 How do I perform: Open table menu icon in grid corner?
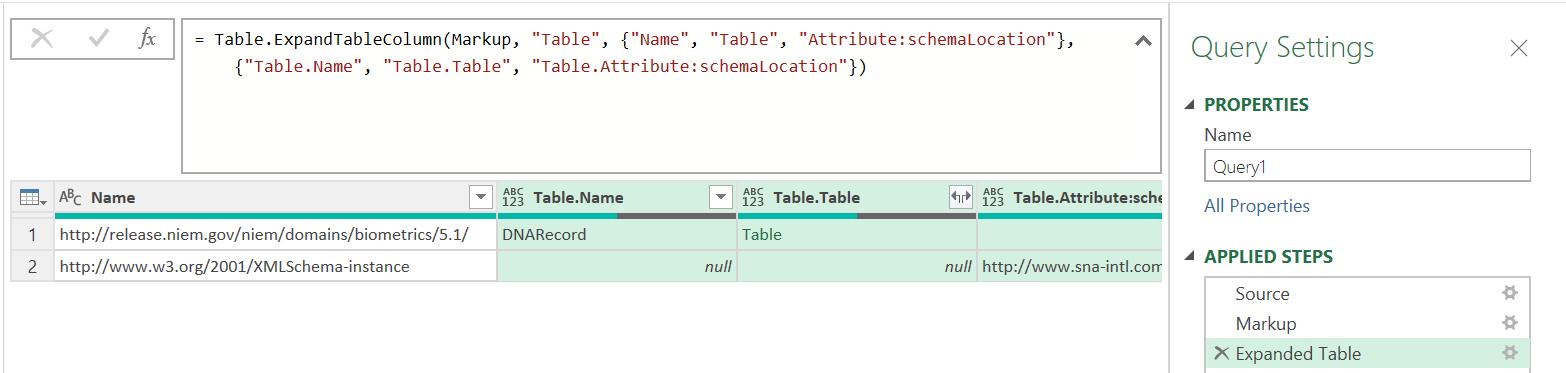point(33,198)
